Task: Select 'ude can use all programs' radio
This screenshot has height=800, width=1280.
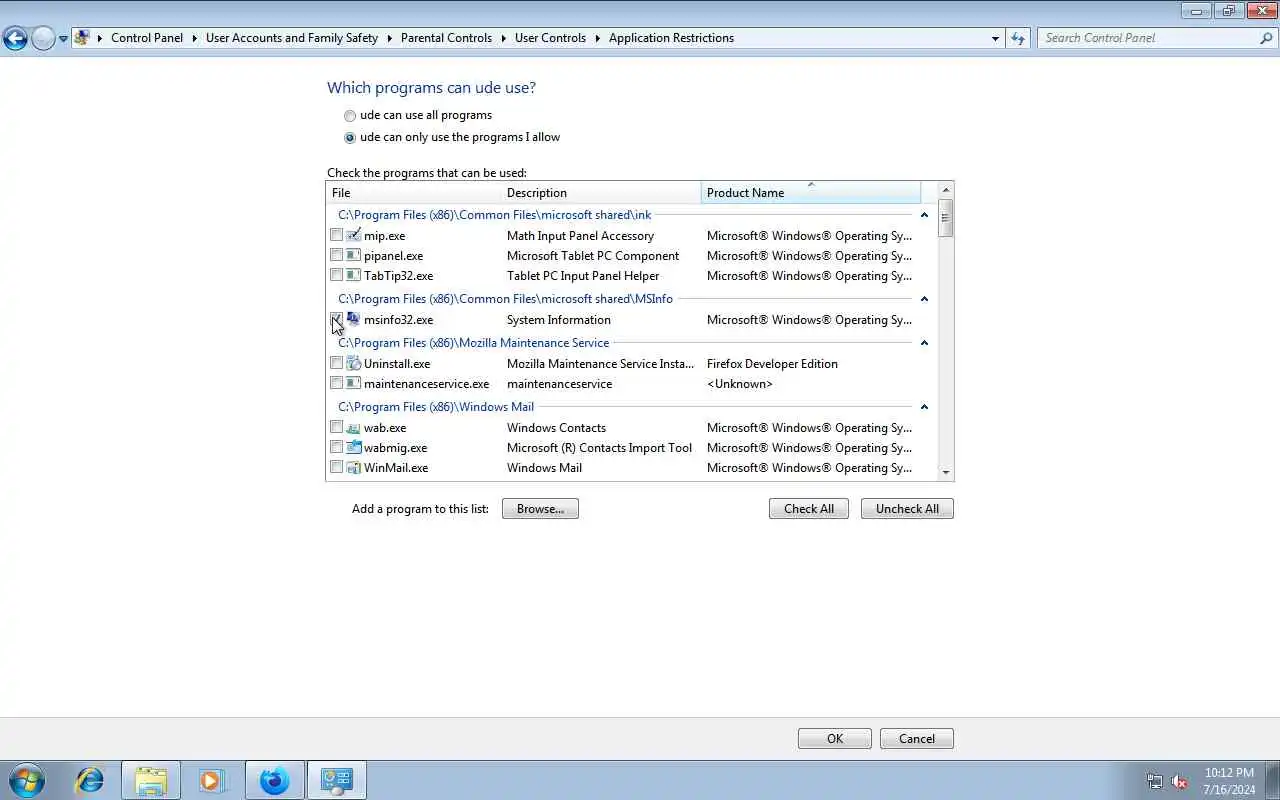Action: coord(350,116)
